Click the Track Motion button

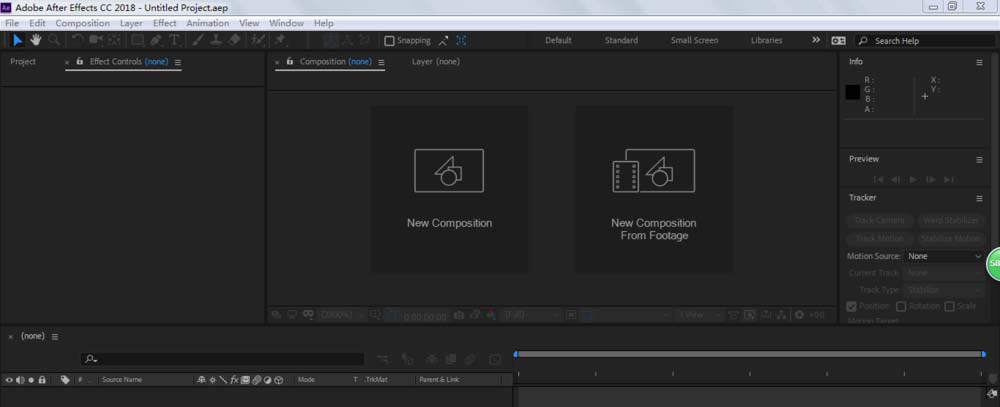pos(879,239)
